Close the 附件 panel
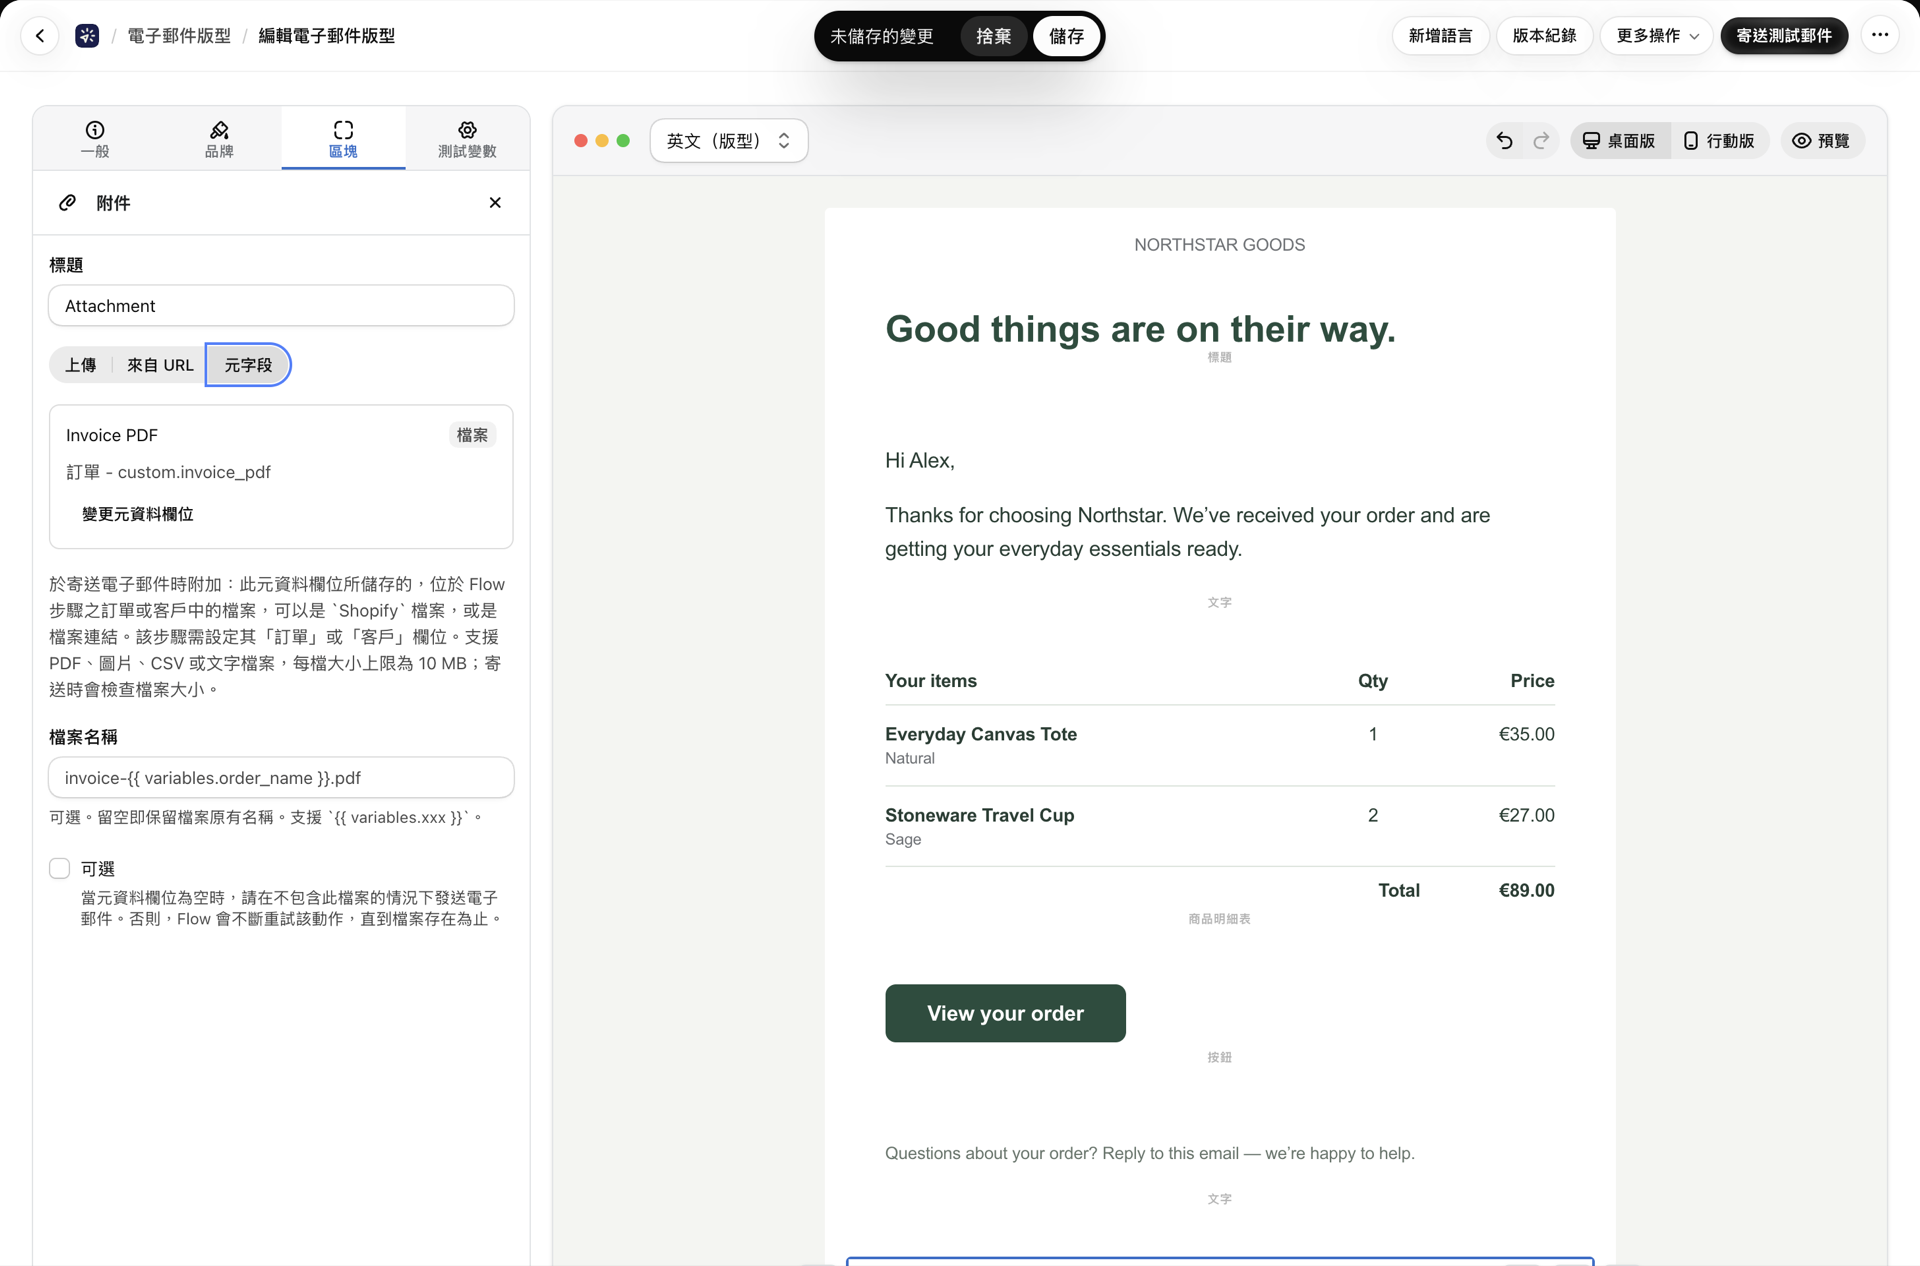Screen dimensions: 1920x1266 [495, 203]
